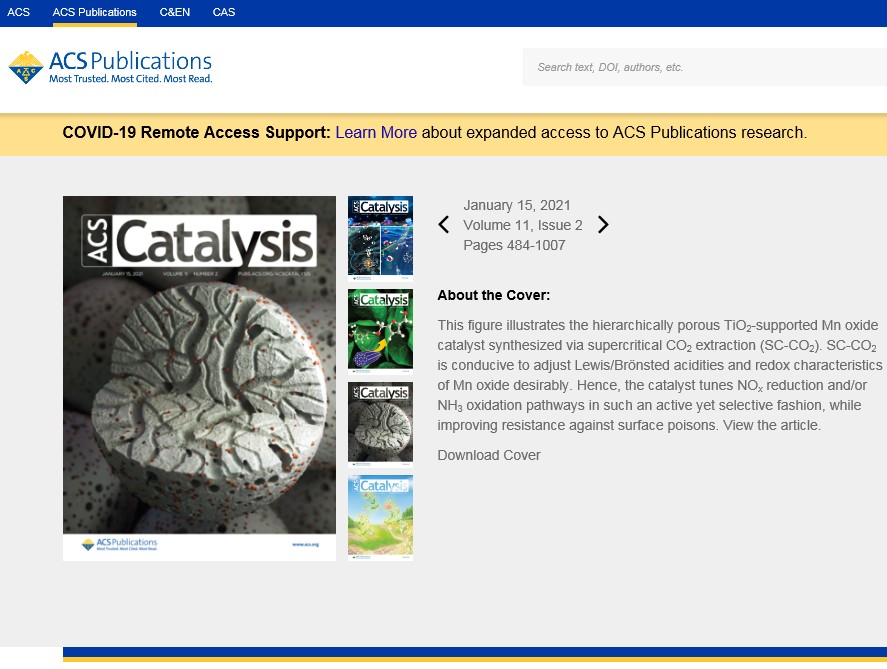The width and height of the screenshot is (887, 669).
Task: Click the bottom green landscape cover thumbnail
Action: 380,517
